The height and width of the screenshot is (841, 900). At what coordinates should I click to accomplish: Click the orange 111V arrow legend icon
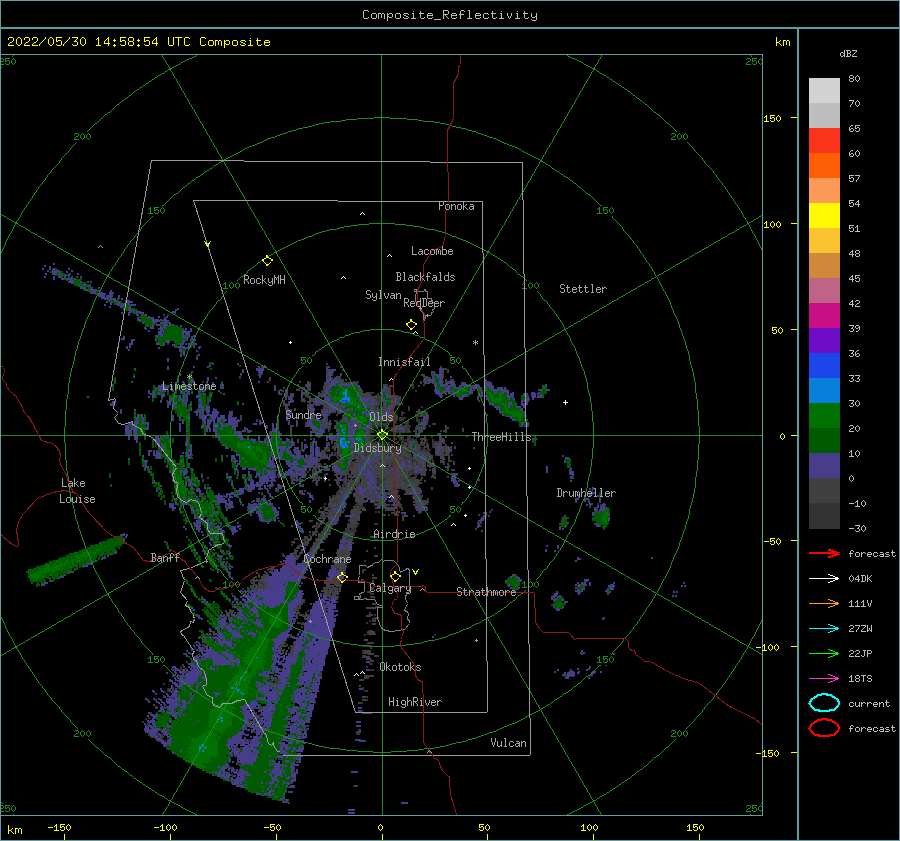pyautogui.click(x=824, y=603)
